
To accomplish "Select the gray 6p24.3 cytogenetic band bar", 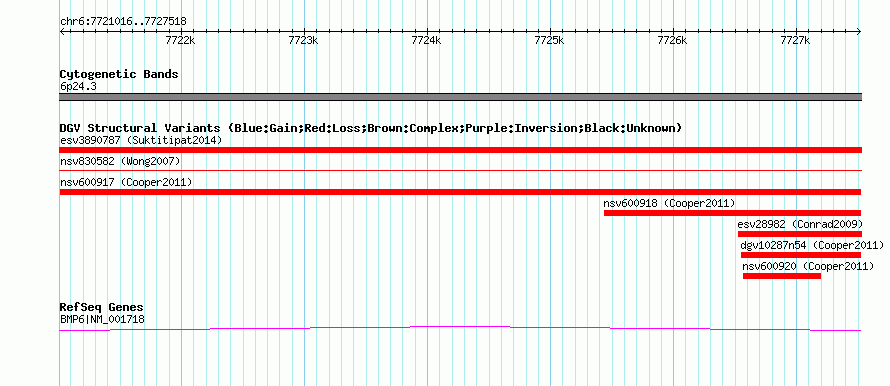I will click(x=461, y=97).
